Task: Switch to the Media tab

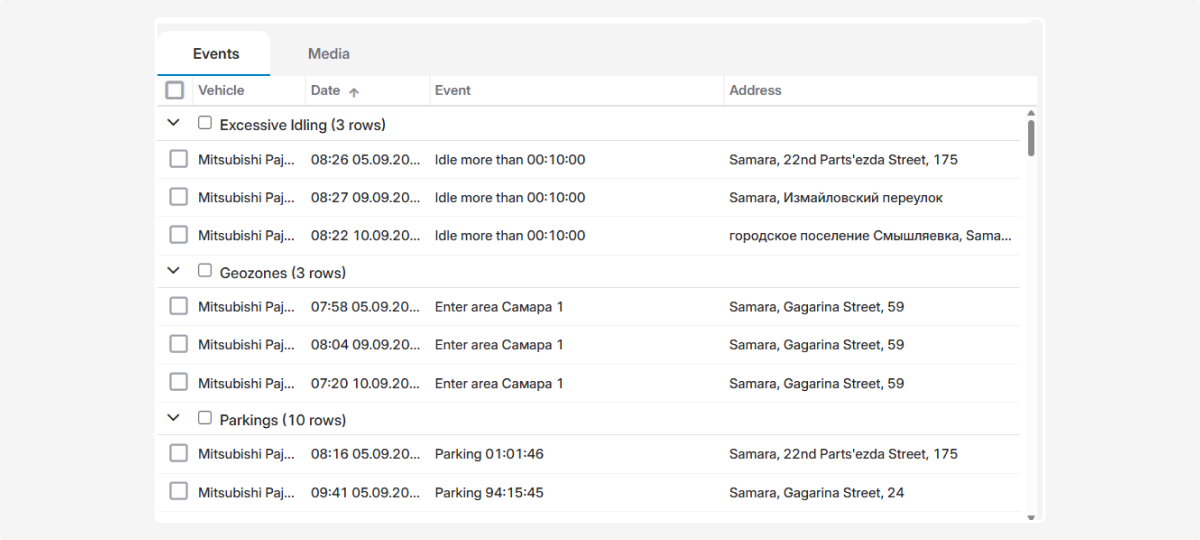Action: pos(328,54)
